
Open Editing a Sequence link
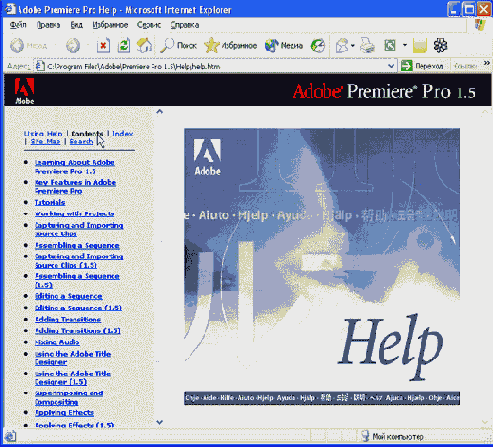(x=69, y=296)
